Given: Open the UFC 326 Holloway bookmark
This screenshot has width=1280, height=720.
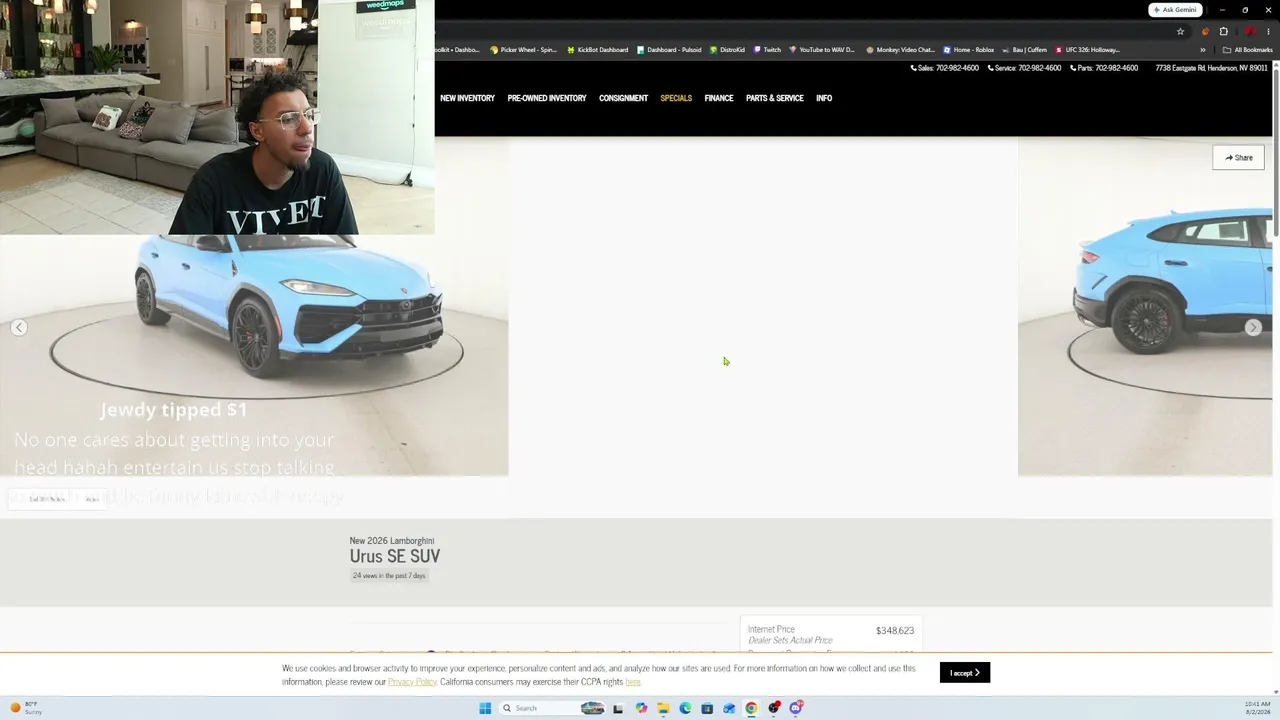Looking at the screenshot, I should coord(1088,50).
